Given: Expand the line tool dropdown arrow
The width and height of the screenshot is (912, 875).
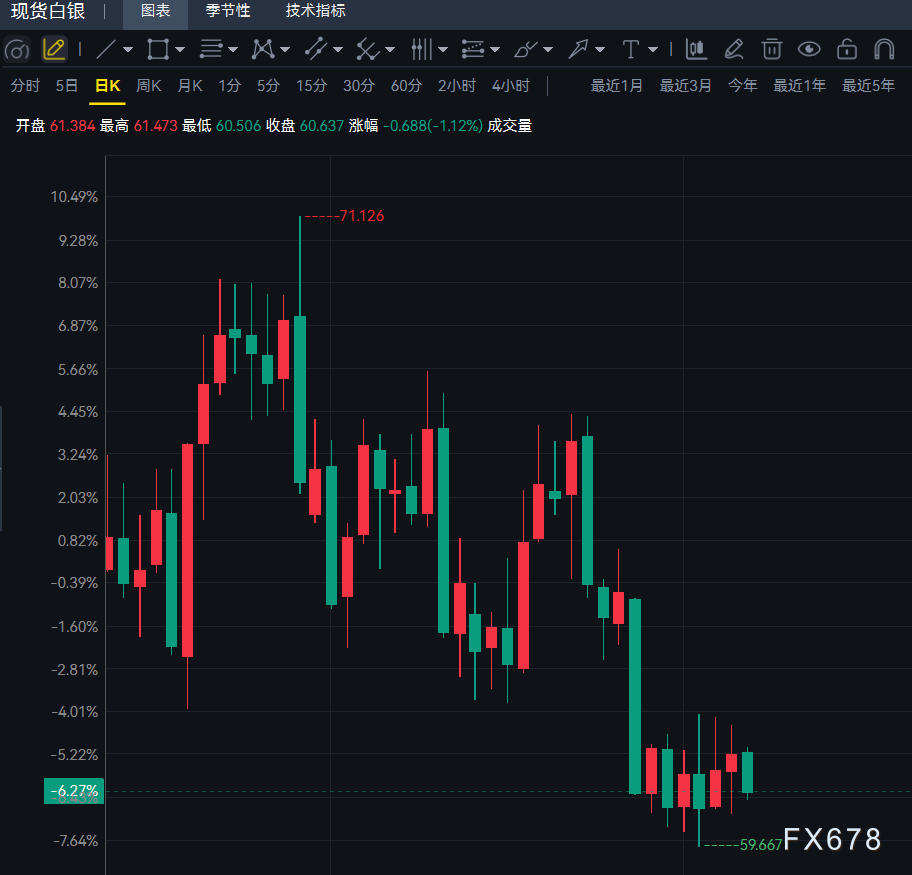Looking at the screenshot, I should (x=128, y=50).
